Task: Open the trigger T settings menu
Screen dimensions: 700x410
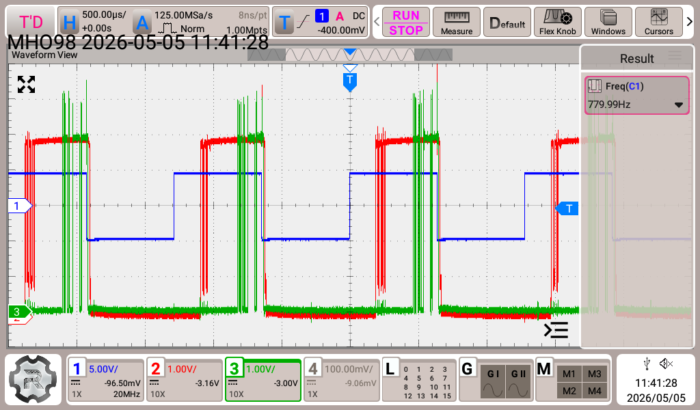Action: [284, 22]
